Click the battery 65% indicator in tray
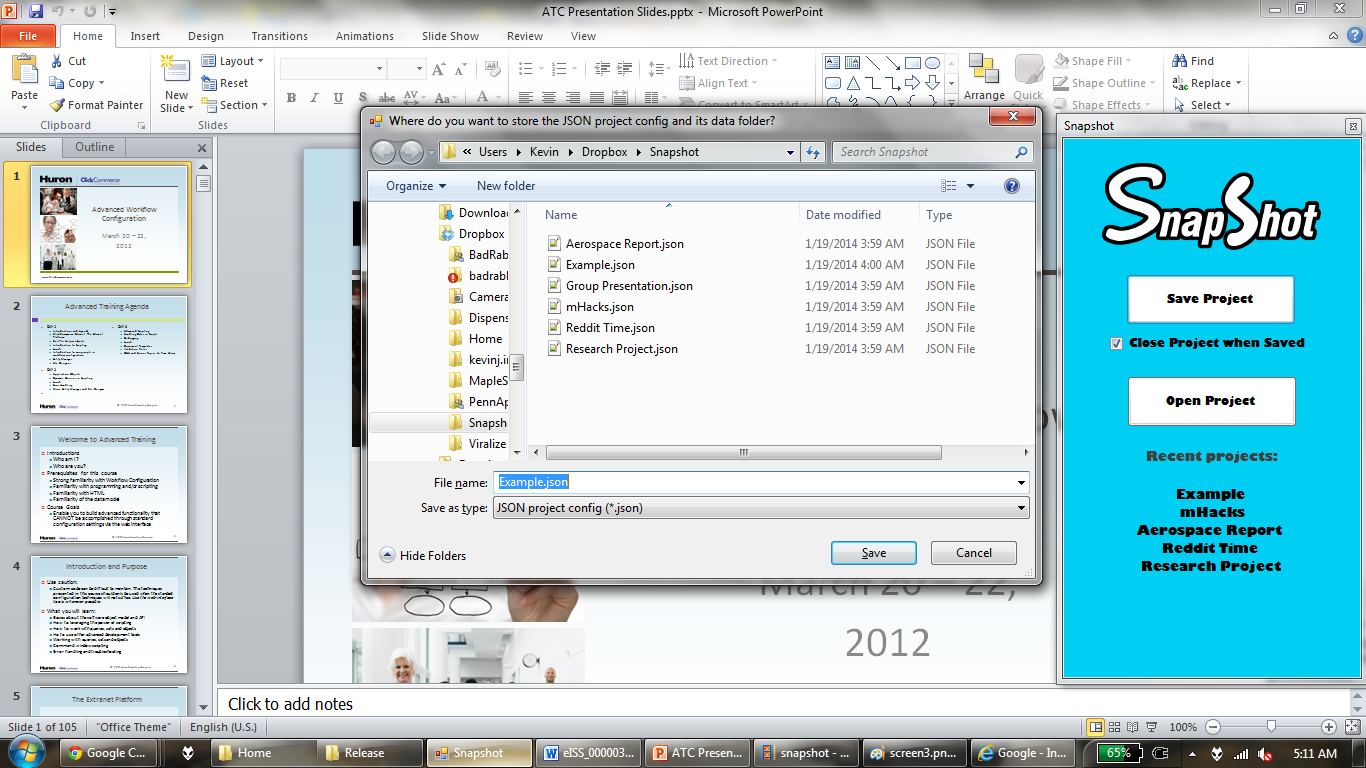 pos(1120,753)
